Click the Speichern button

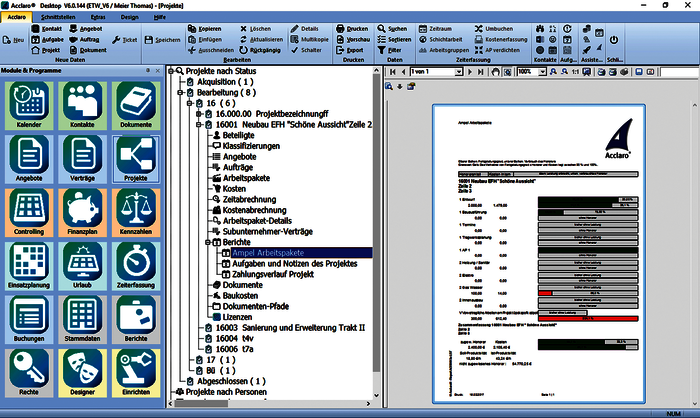[163, 40]
